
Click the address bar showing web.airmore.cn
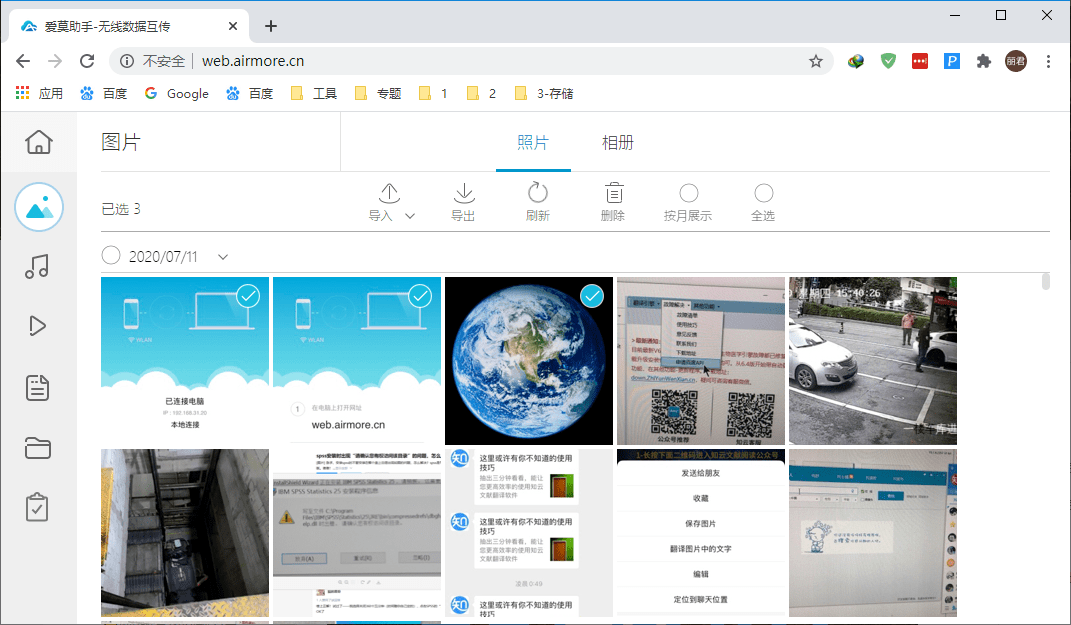pyautogui.click(x=471, y=61)
